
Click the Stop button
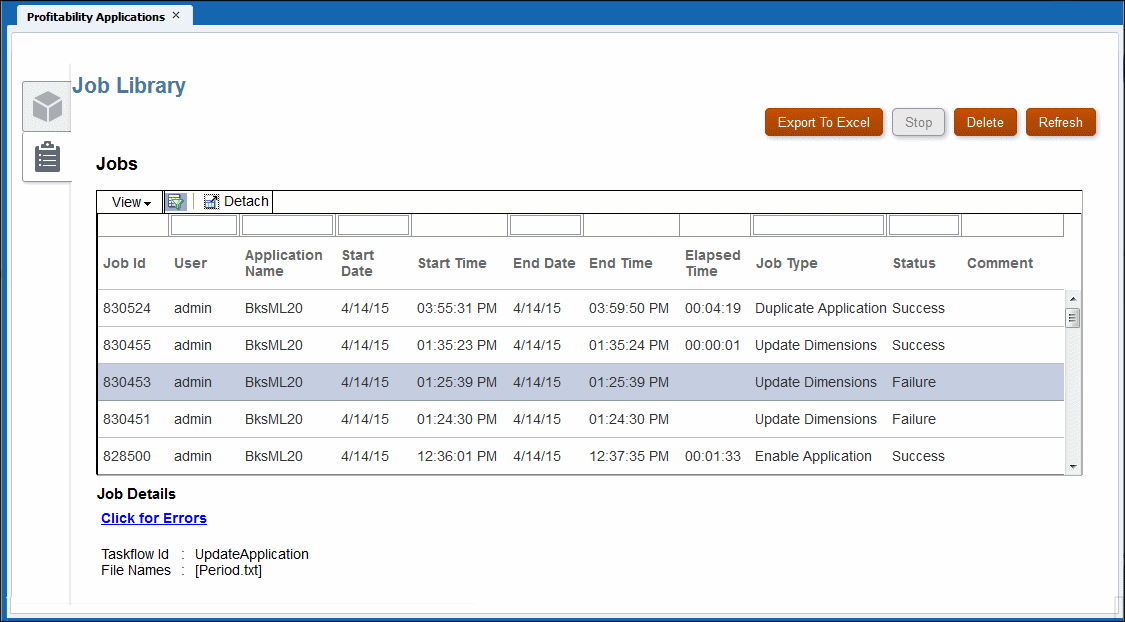[918, 121]
